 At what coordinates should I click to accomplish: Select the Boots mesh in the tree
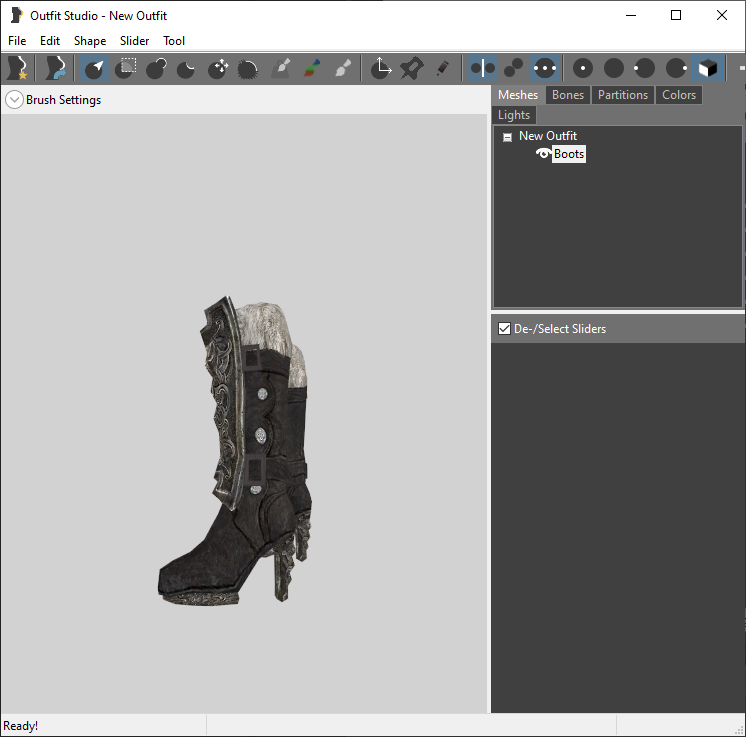(x=569, y=154)
